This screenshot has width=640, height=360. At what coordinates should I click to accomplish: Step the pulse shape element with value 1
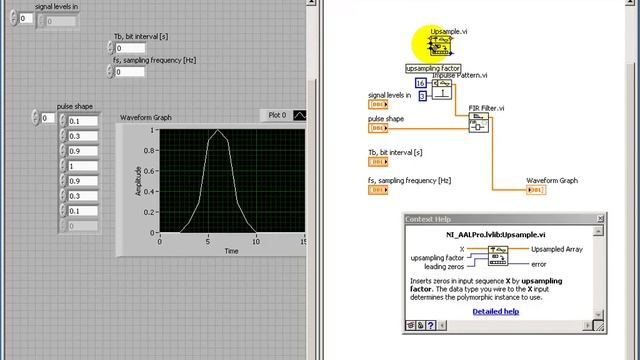tap(63, 166)
